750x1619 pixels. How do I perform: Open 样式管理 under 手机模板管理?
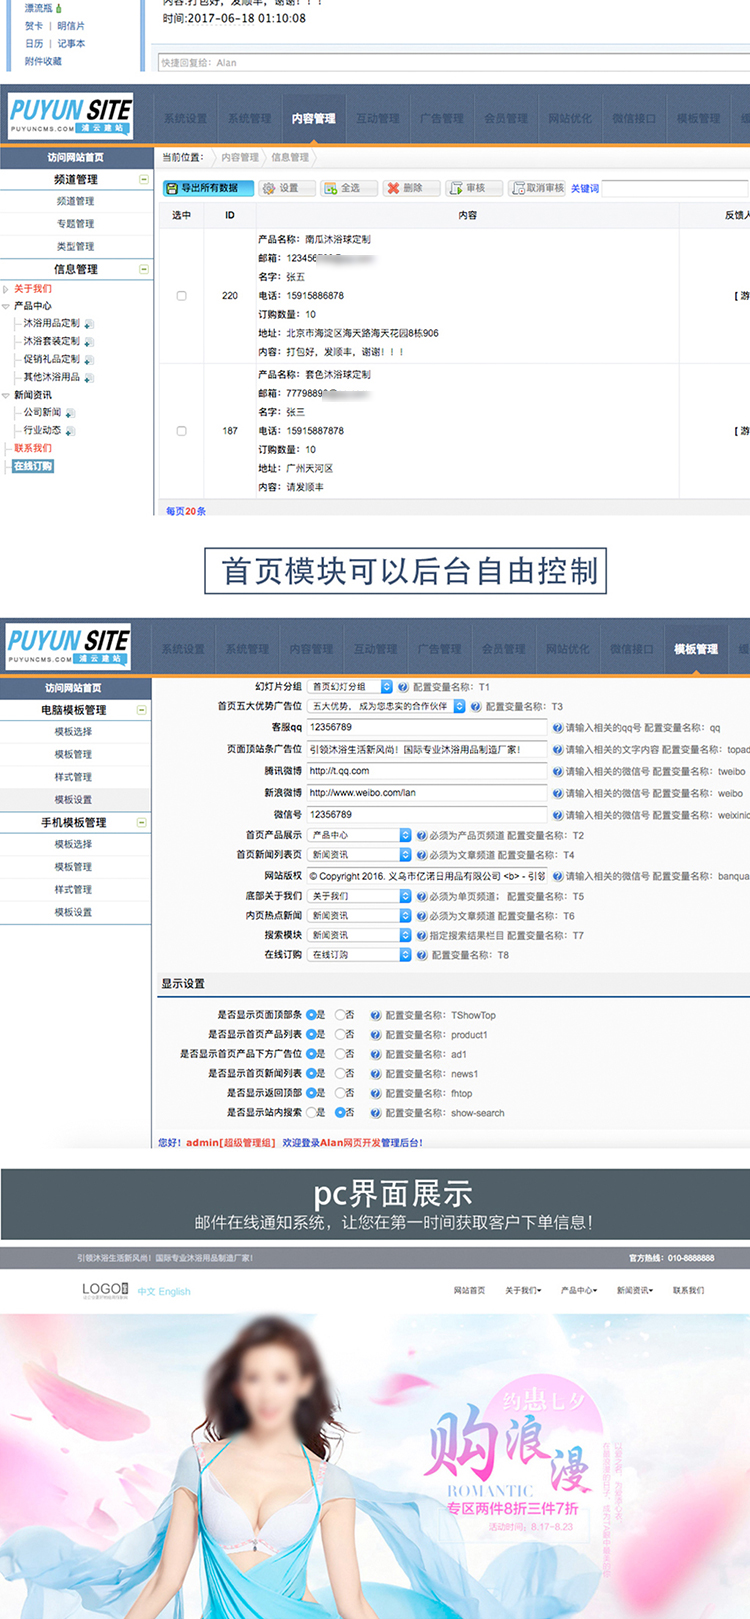74,890
